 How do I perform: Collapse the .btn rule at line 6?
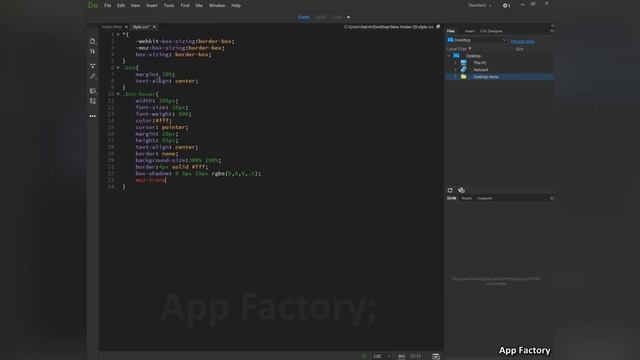click(x=118, y=68)
